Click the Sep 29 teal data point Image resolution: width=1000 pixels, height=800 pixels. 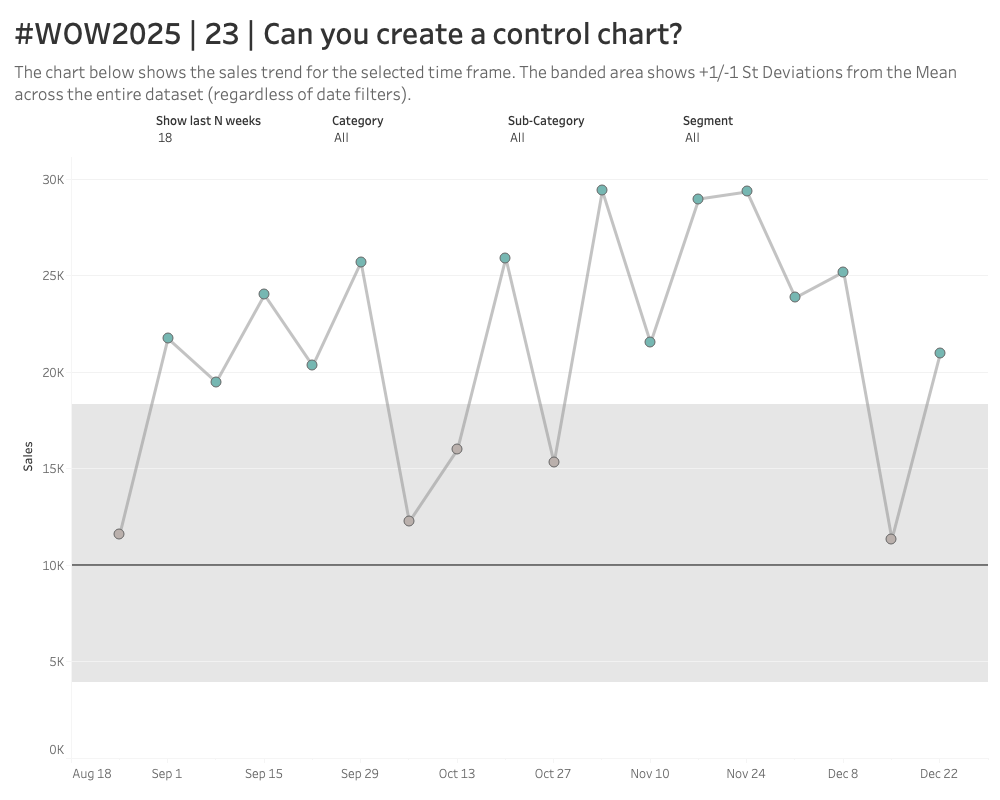coord(361,262)
